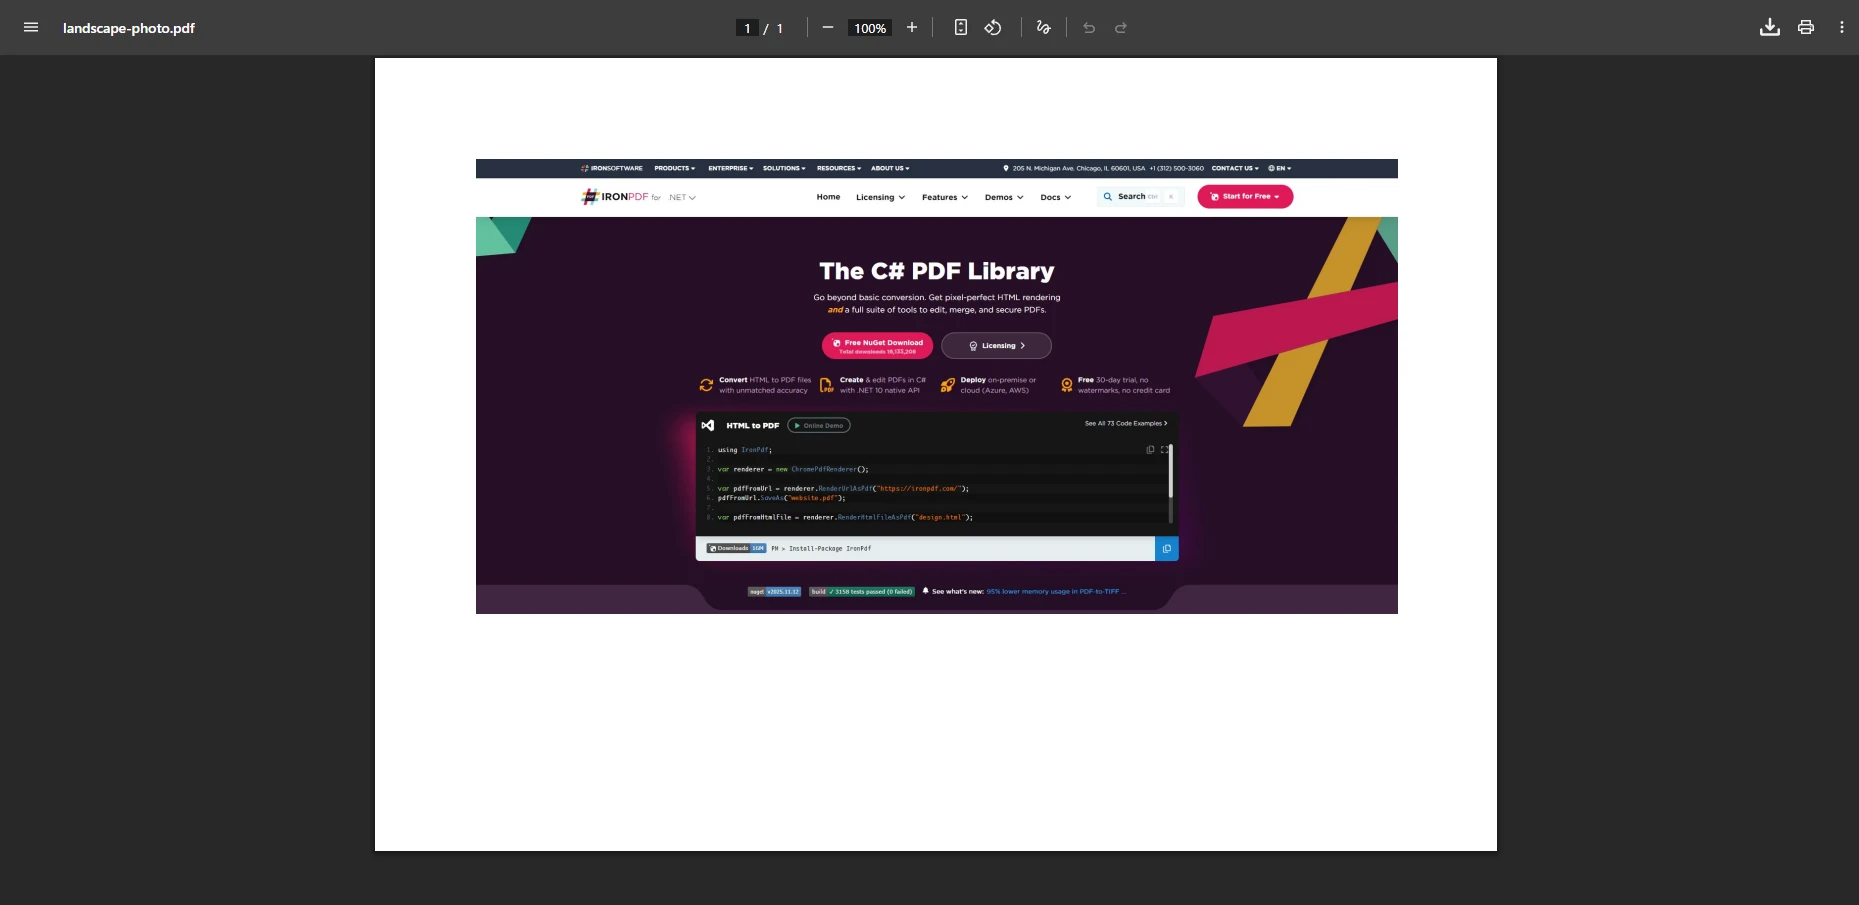Download landscape-photo.pdf
The image size is (1859, 905).
(x=1769, y=27)
